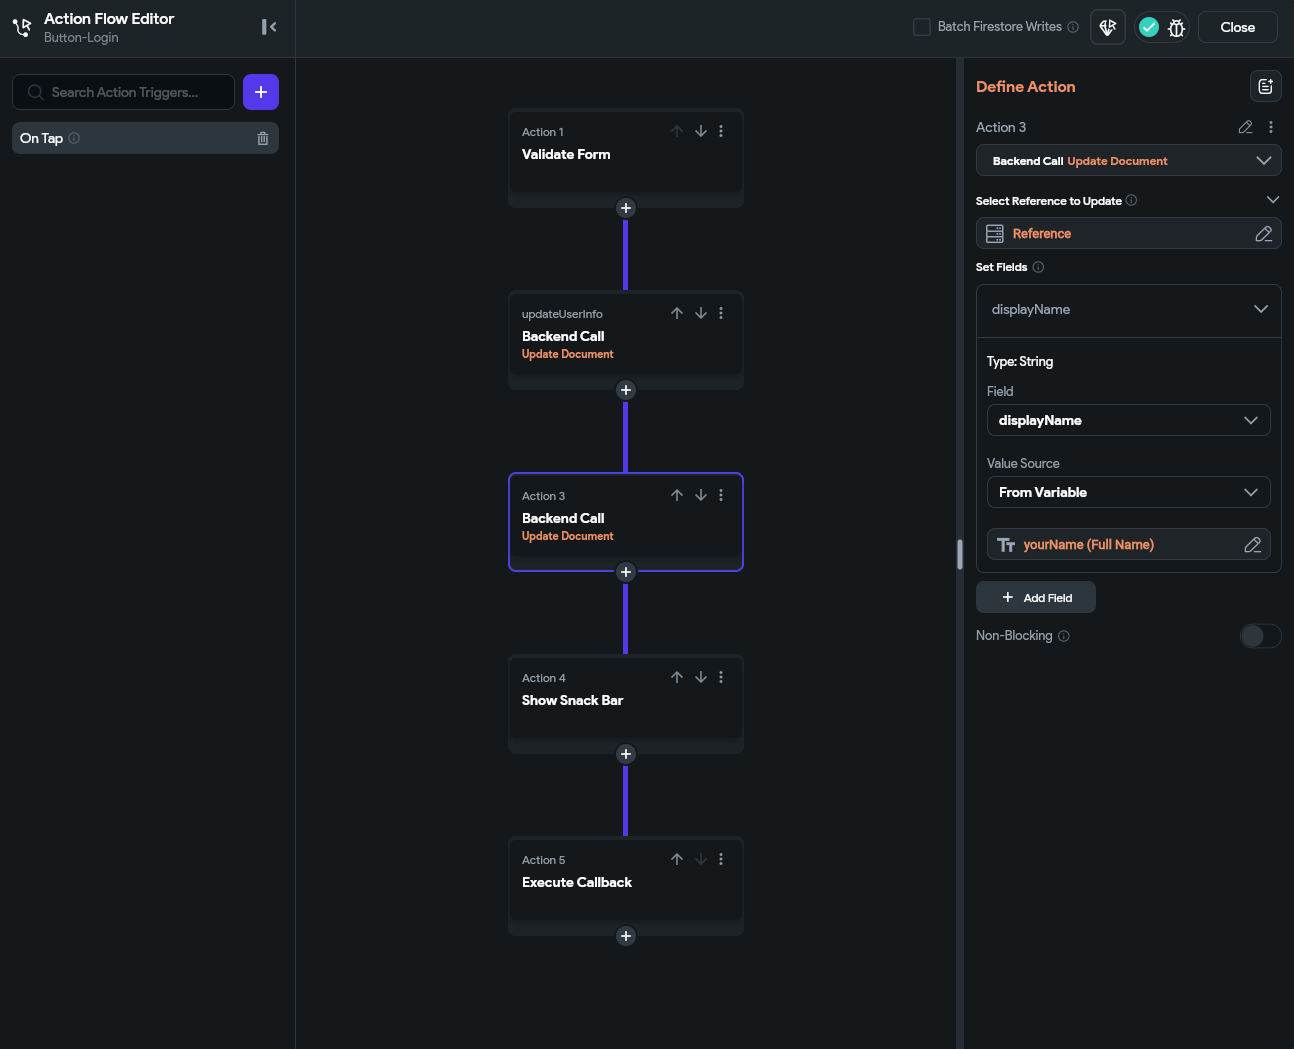Open Value Source From Variable dropdown

(1128, 492)
